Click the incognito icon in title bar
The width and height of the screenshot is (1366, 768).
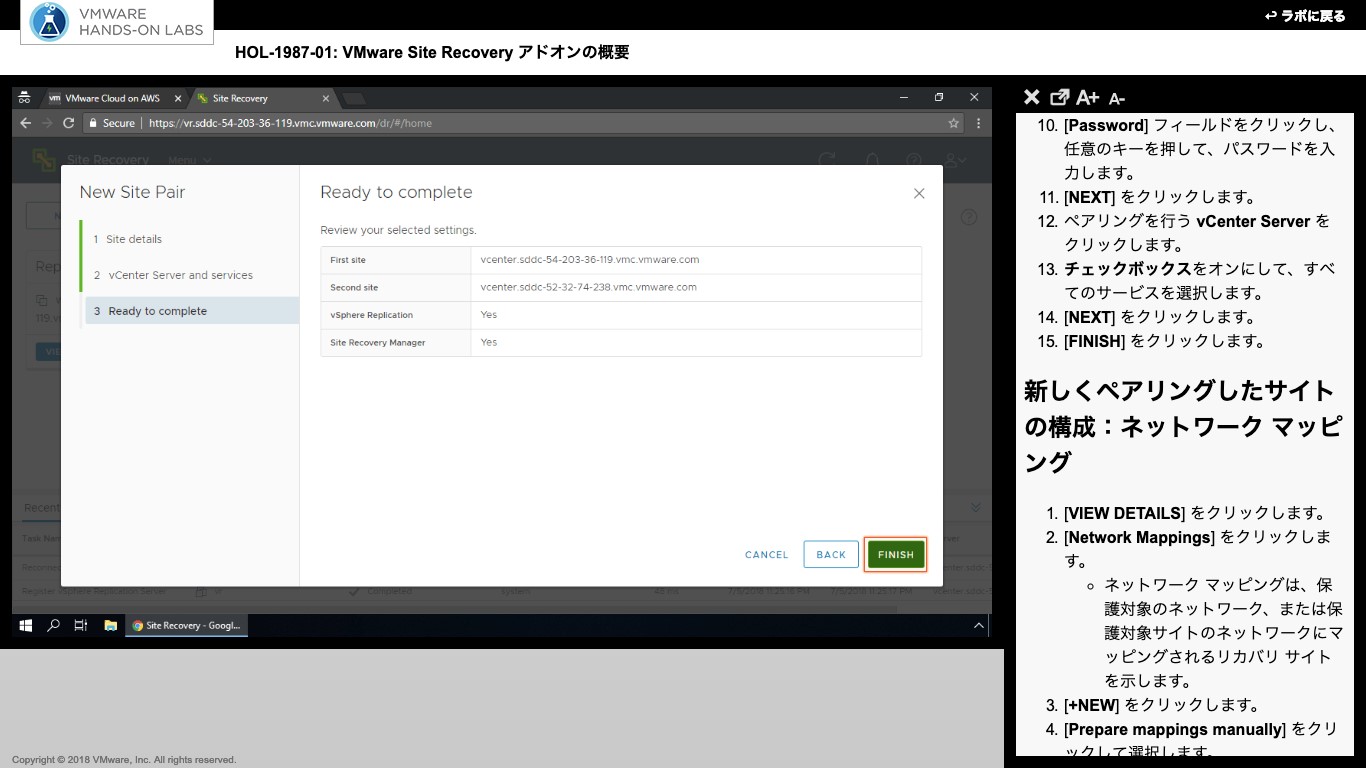pyautogui.click(x=24, y=98)
